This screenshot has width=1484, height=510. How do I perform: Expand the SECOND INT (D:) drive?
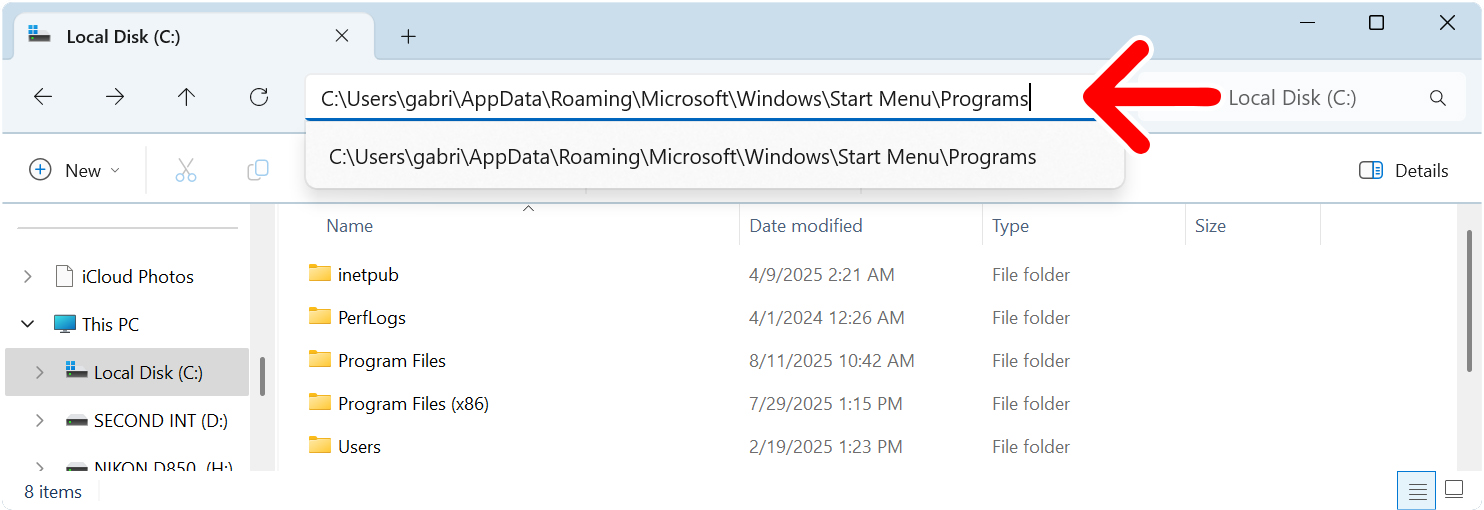click(x=40, y=421)
